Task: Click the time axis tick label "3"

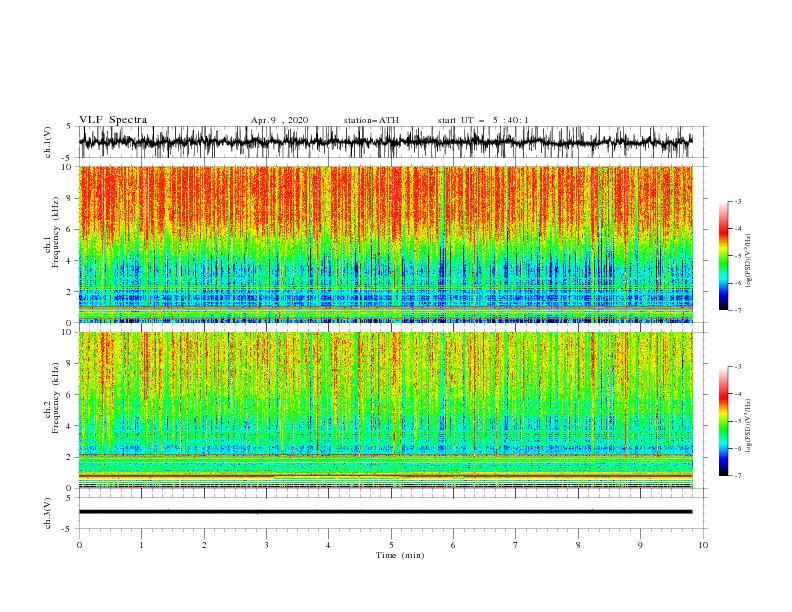Action: point(266,545)
